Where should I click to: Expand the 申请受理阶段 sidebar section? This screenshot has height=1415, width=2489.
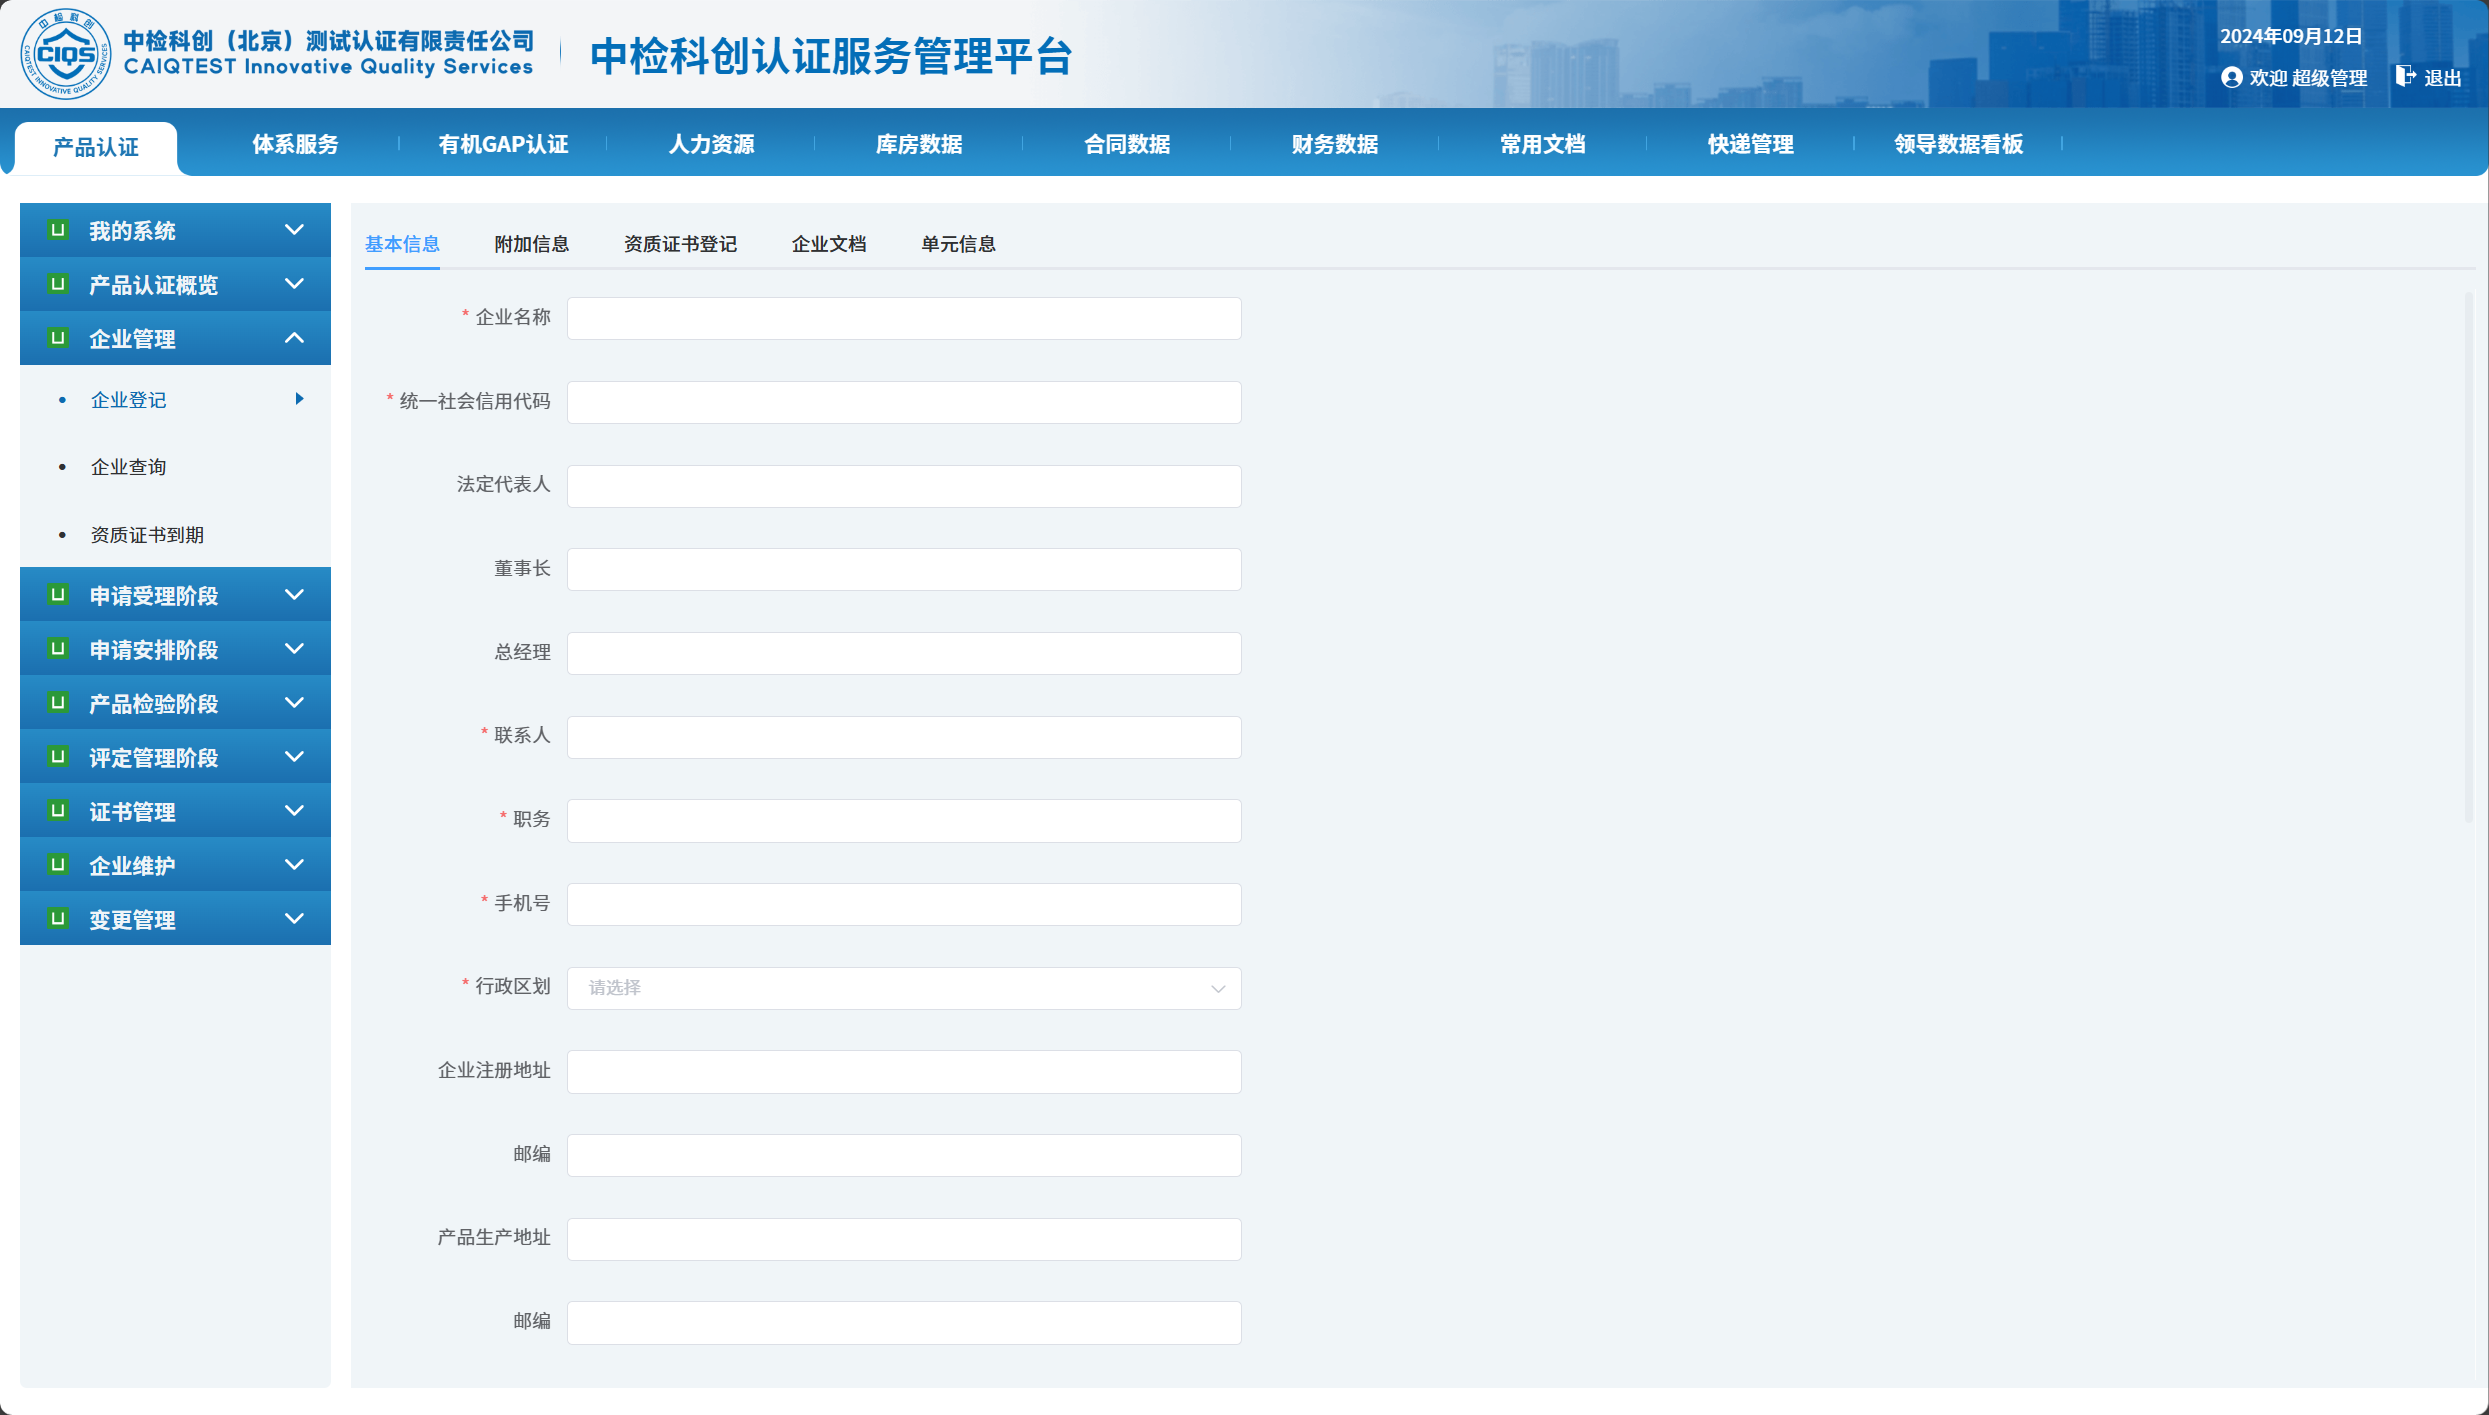[x=294, y=595]
